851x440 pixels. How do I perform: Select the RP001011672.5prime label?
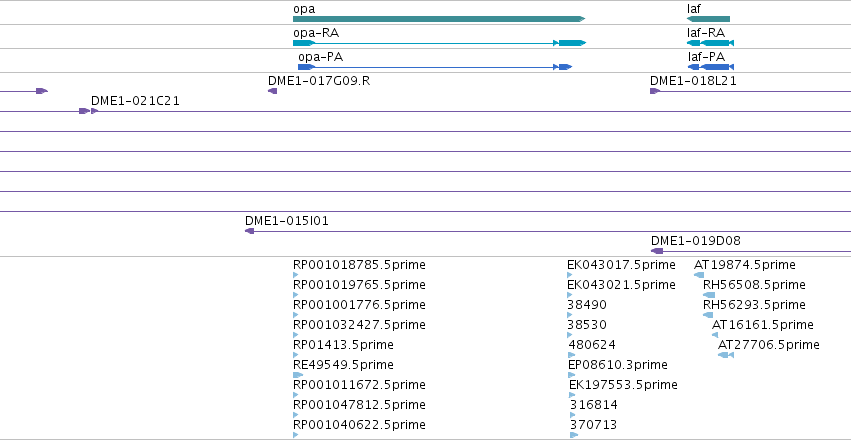[359, 385]
